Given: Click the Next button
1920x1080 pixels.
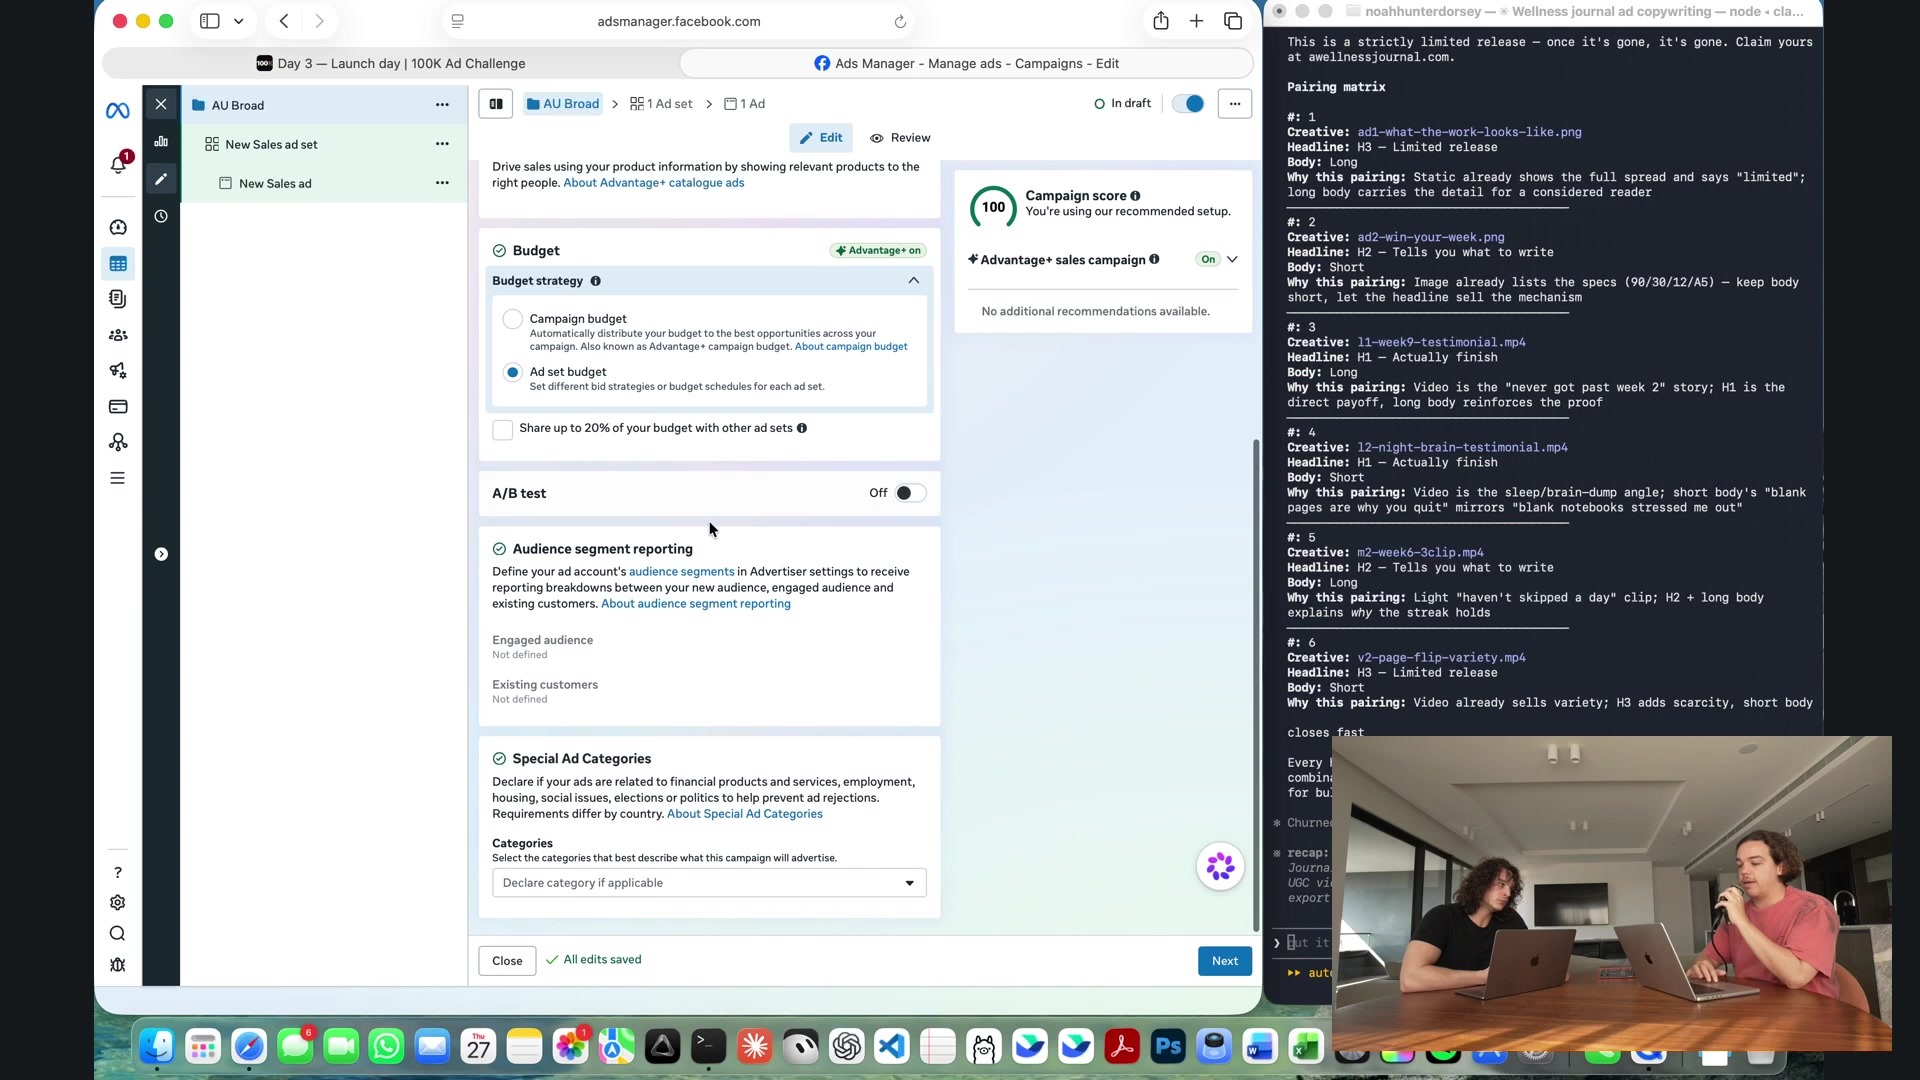Looking at the screenshot, I should tap(1225, 961).
